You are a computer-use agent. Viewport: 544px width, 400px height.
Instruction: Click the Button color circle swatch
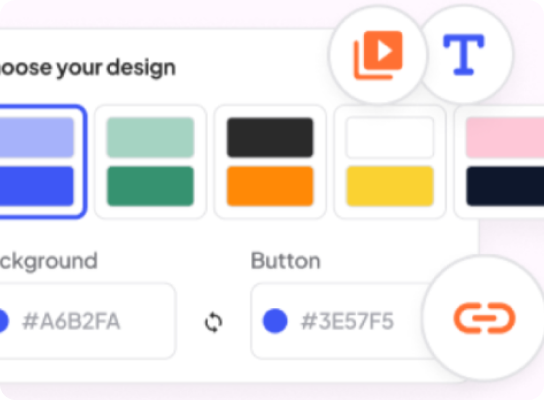point(275,321)
